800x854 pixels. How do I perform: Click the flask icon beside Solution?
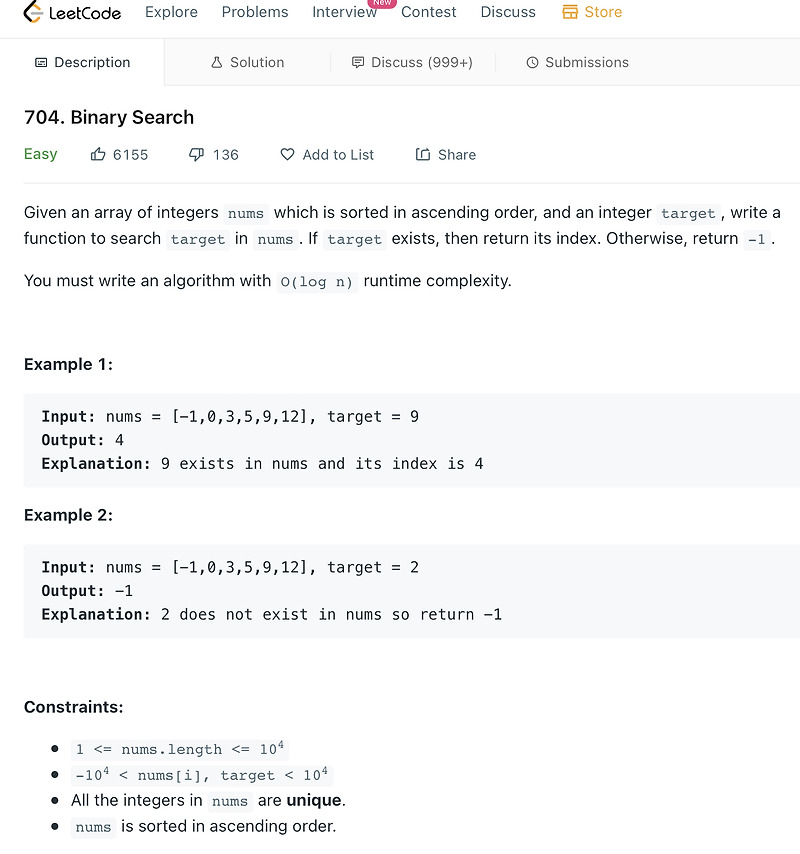tap(217, 63)
